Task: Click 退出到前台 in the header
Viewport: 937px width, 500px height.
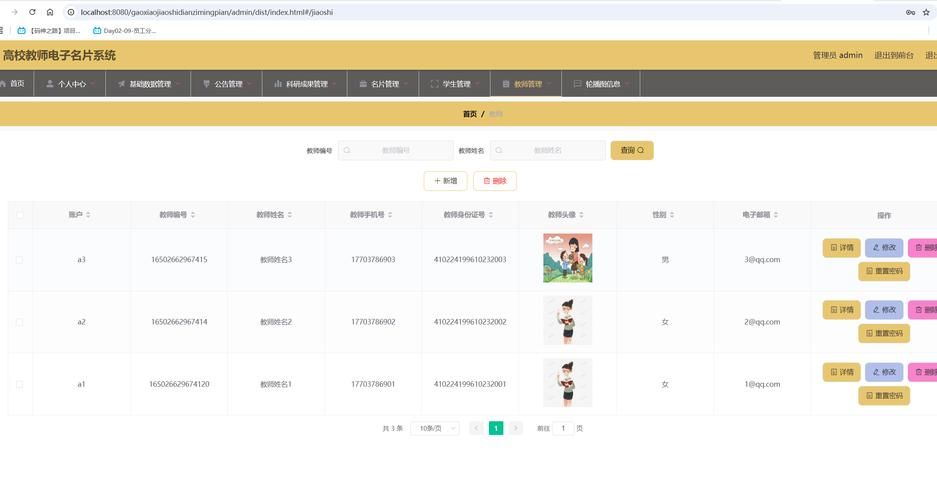Action: (893, 55)
